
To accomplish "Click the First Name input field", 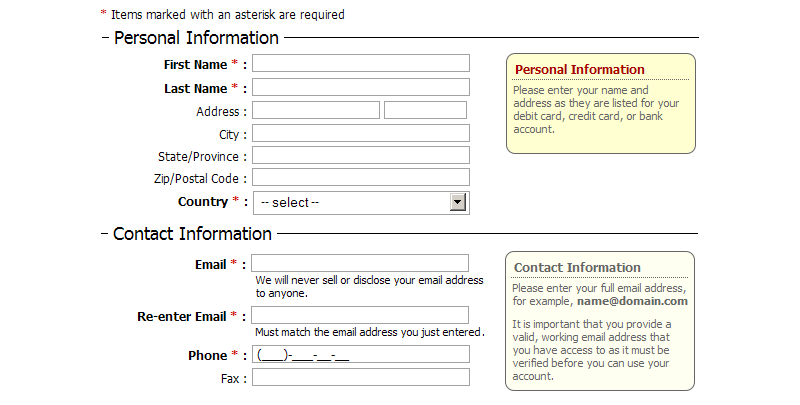I will 361,63.
